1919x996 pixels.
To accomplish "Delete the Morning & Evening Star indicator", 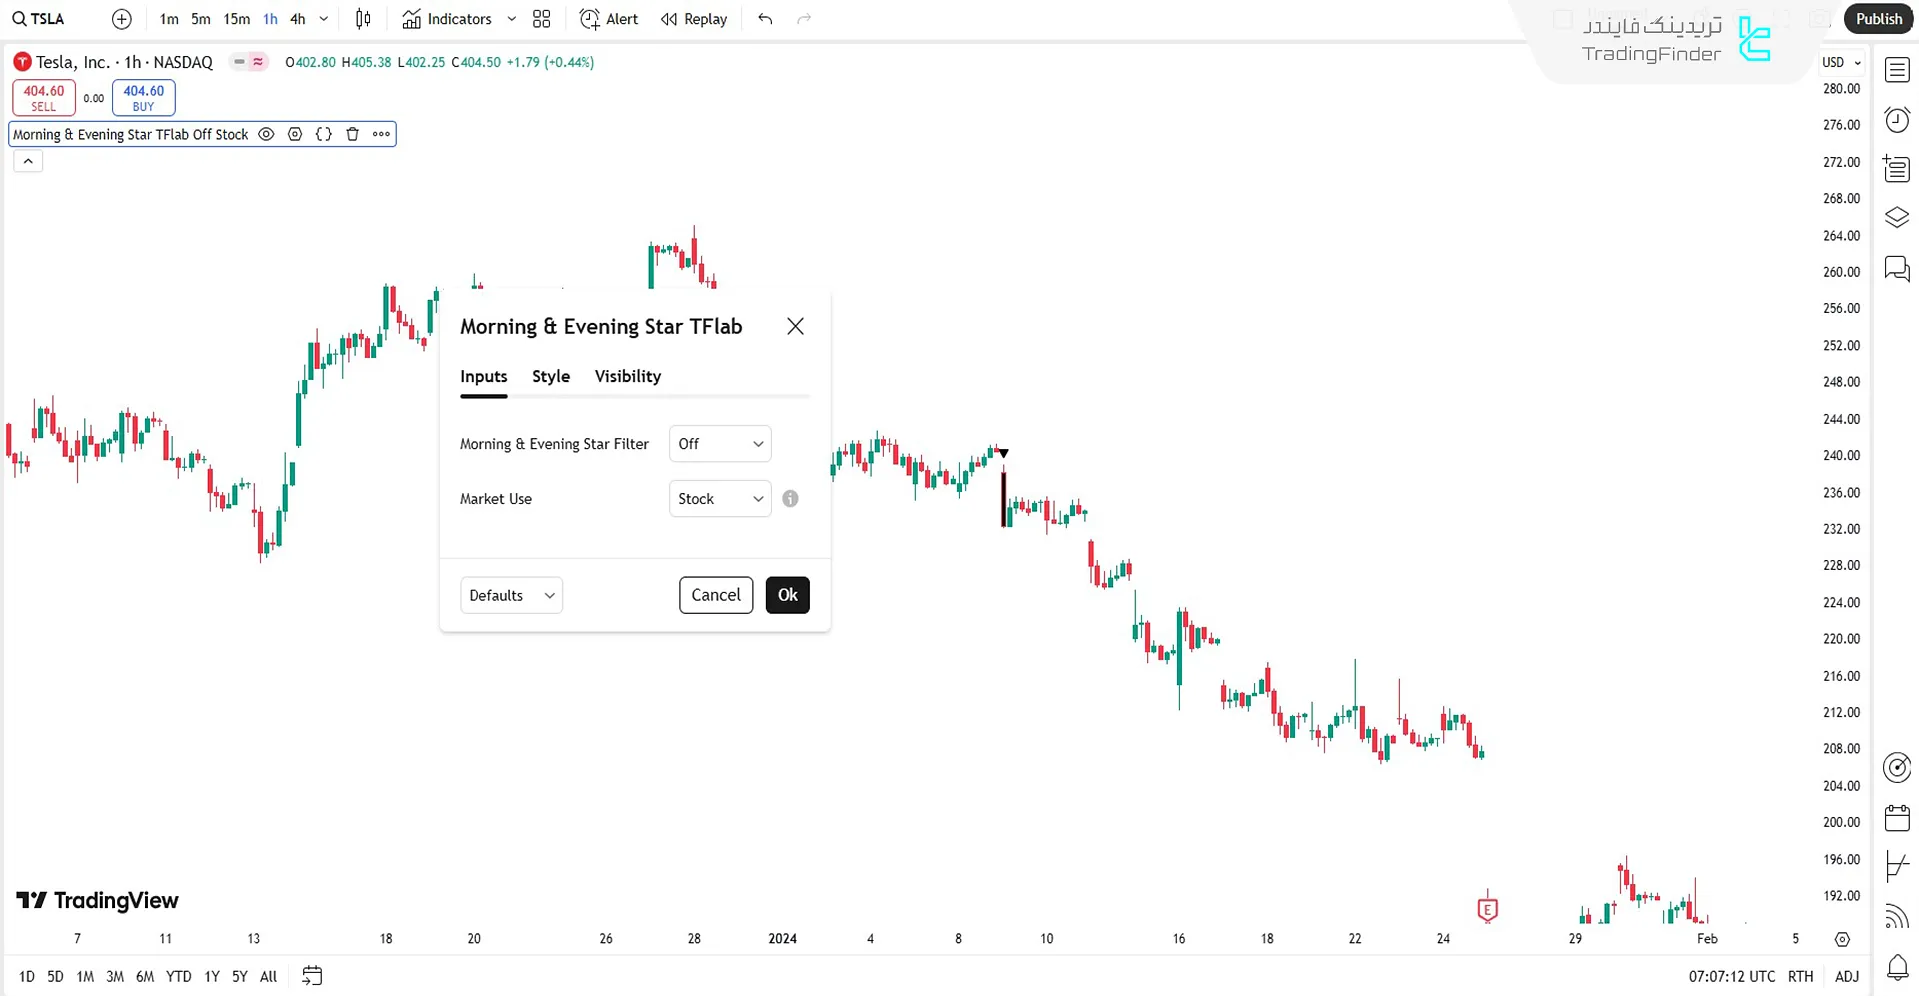I will (352, 134).
